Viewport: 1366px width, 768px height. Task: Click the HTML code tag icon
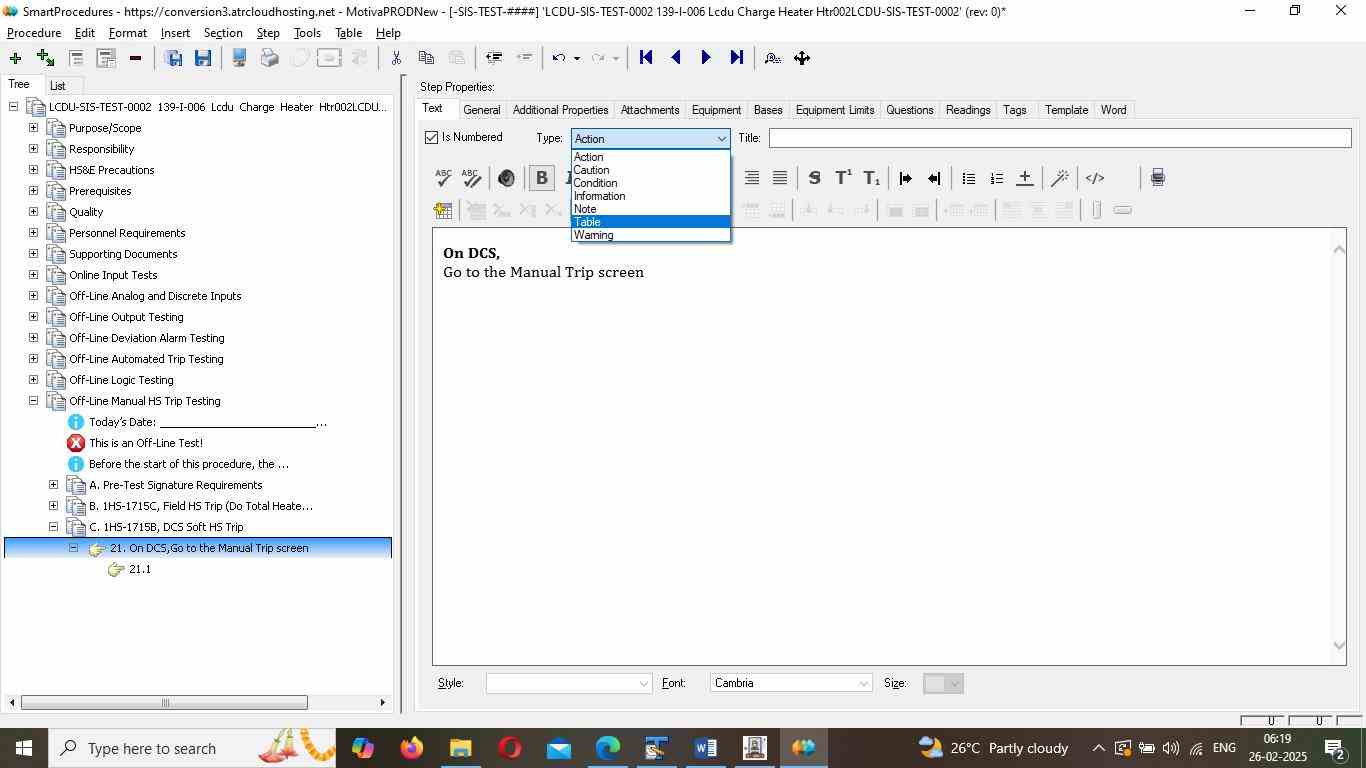(x=1095, y=178)
